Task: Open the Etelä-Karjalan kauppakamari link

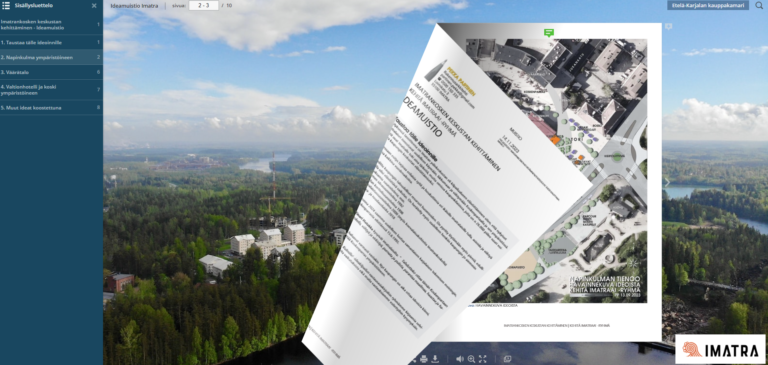Action: click(708, 5)
